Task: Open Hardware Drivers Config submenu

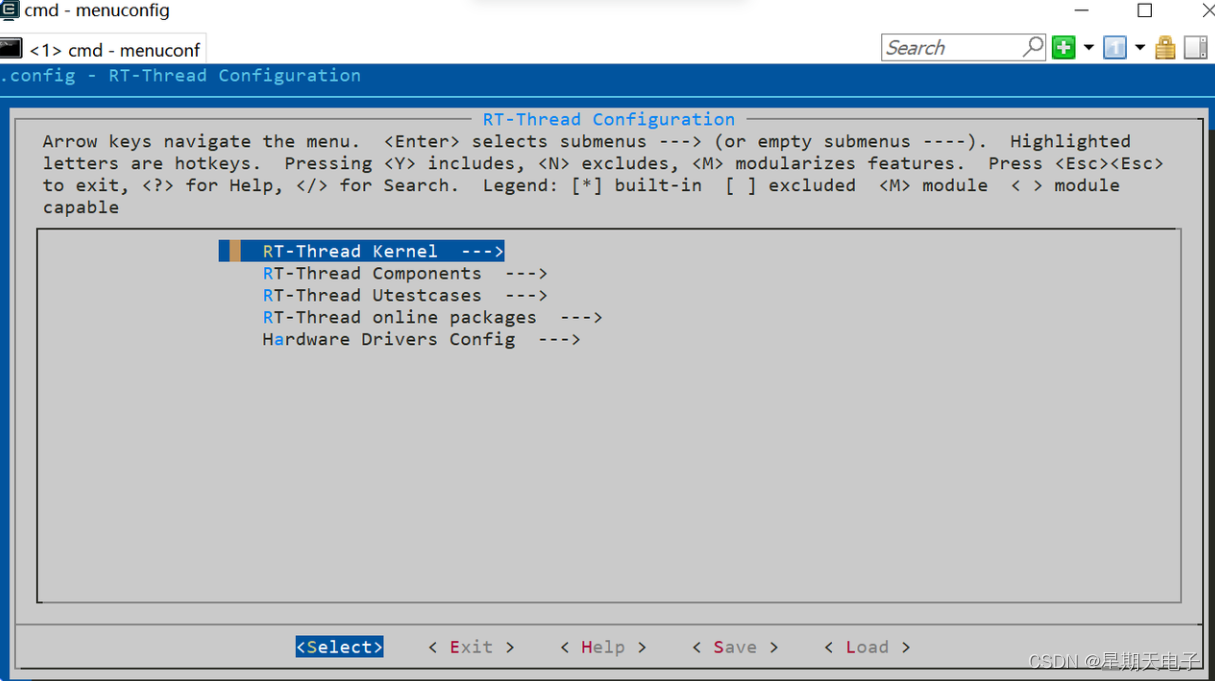Action: click(x=421, y=339)
